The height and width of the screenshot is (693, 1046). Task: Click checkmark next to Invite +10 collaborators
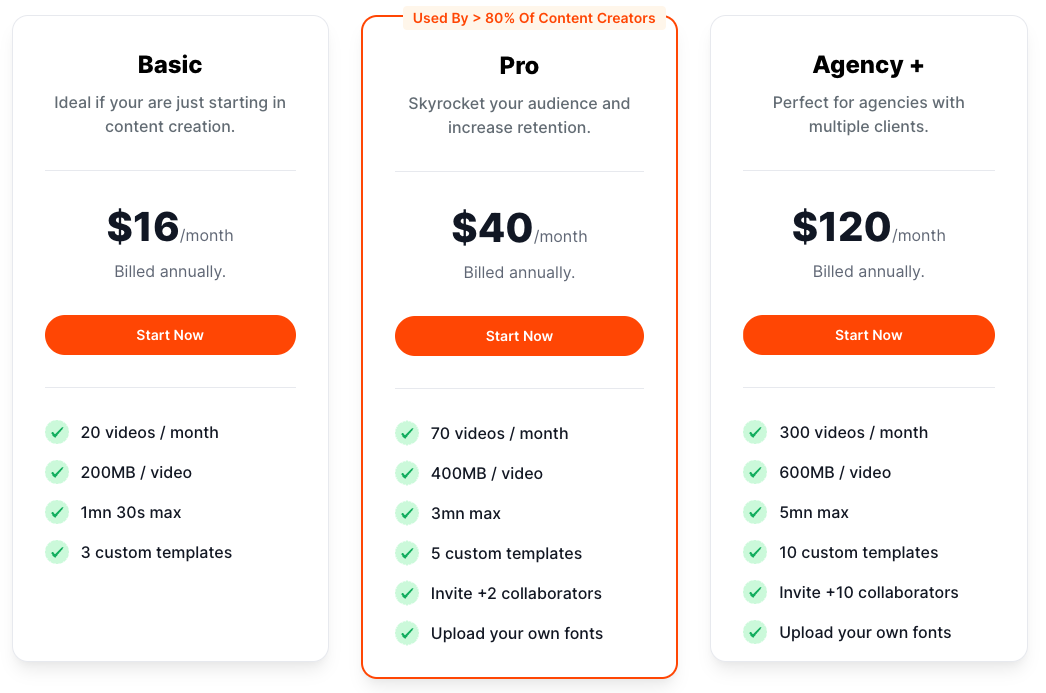coord(755,592)
